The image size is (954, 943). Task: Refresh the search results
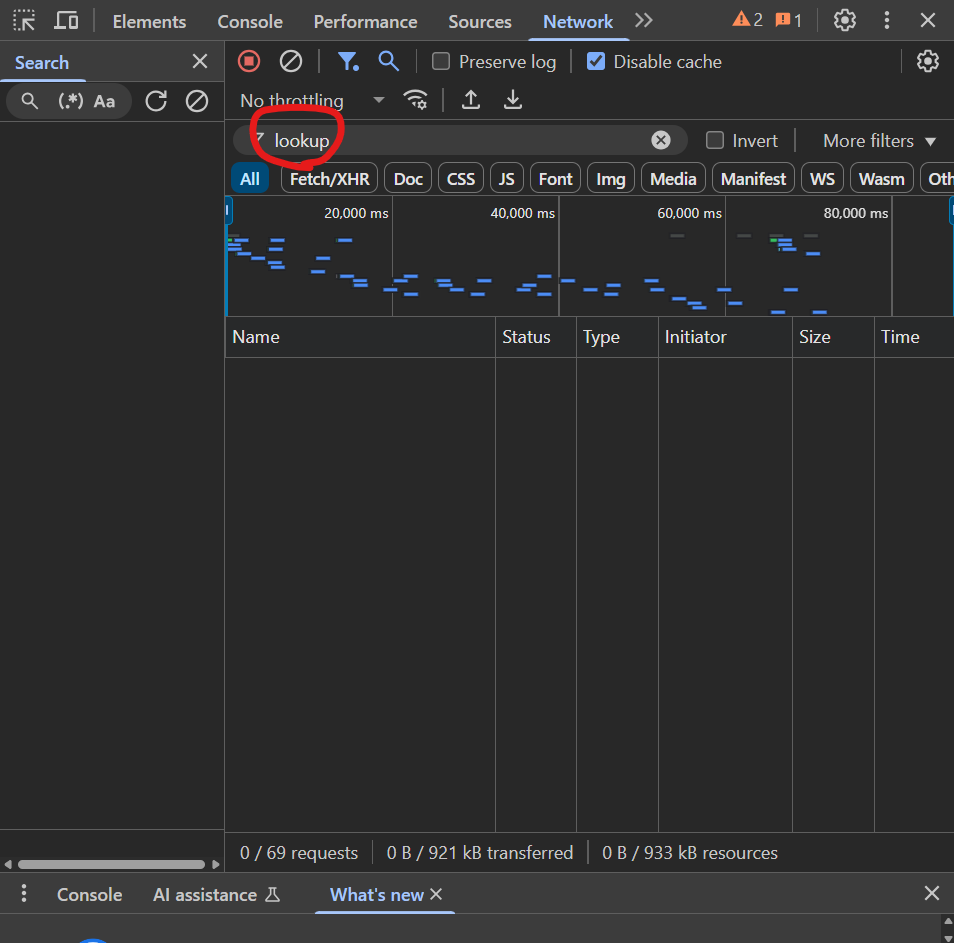pos(156,101)
